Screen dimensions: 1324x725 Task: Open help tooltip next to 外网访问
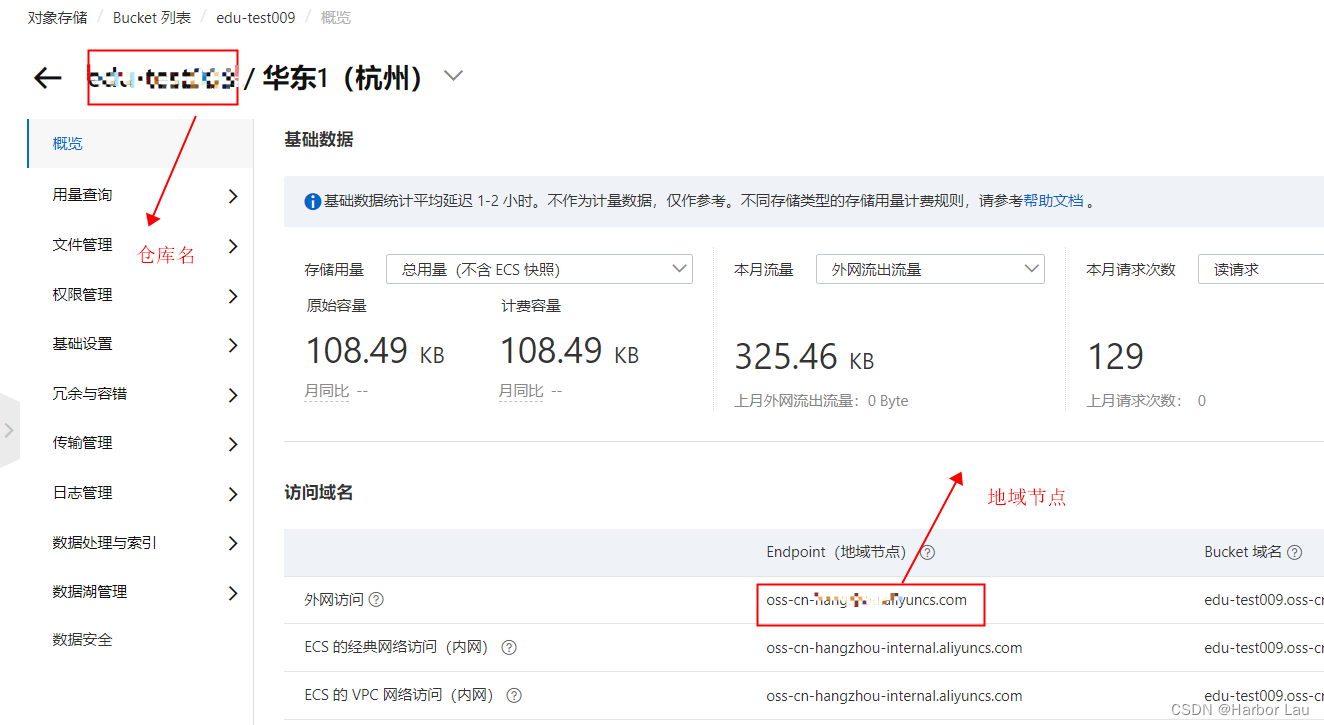[377, 599]
